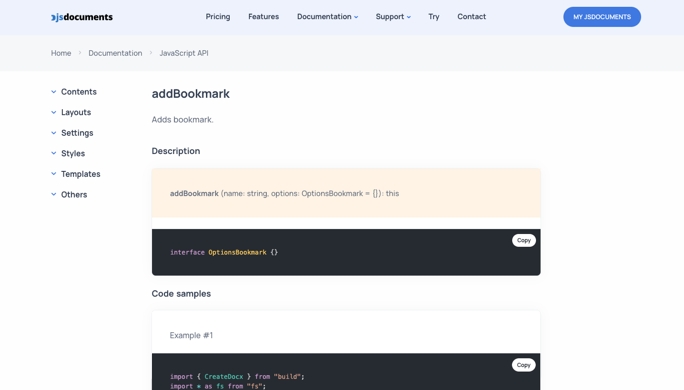The width and height of the screenshot is (684, 390).
Task: Click the addBookmark method signature text
Action: tap(284, 193)
